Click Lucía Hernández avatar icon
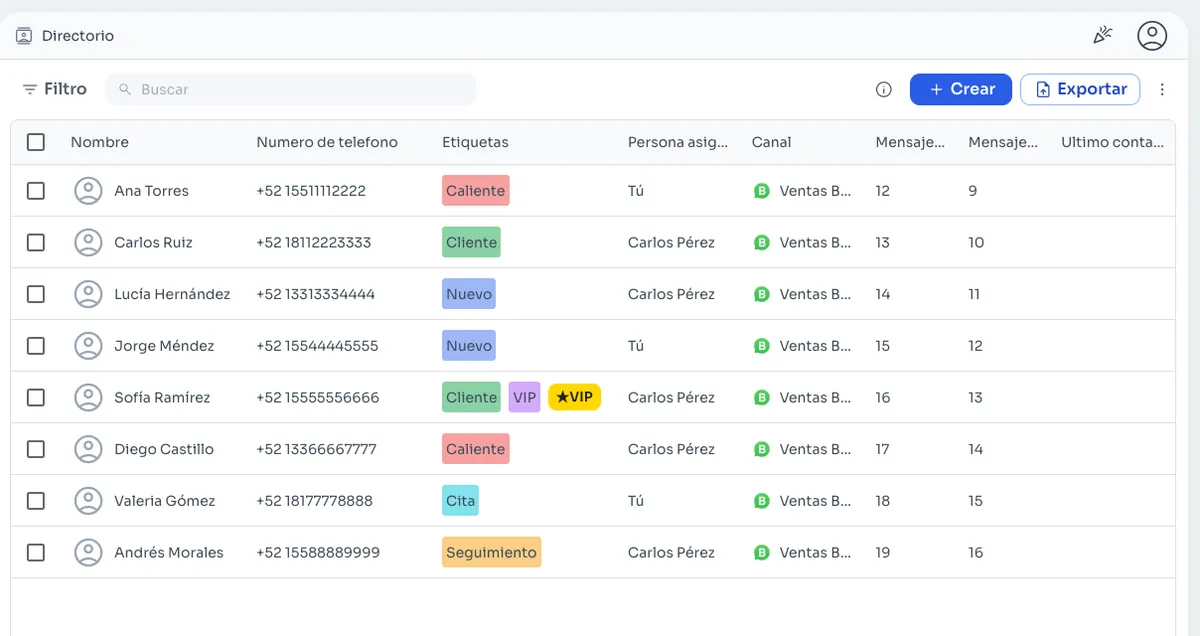 [x=89, y=294]
